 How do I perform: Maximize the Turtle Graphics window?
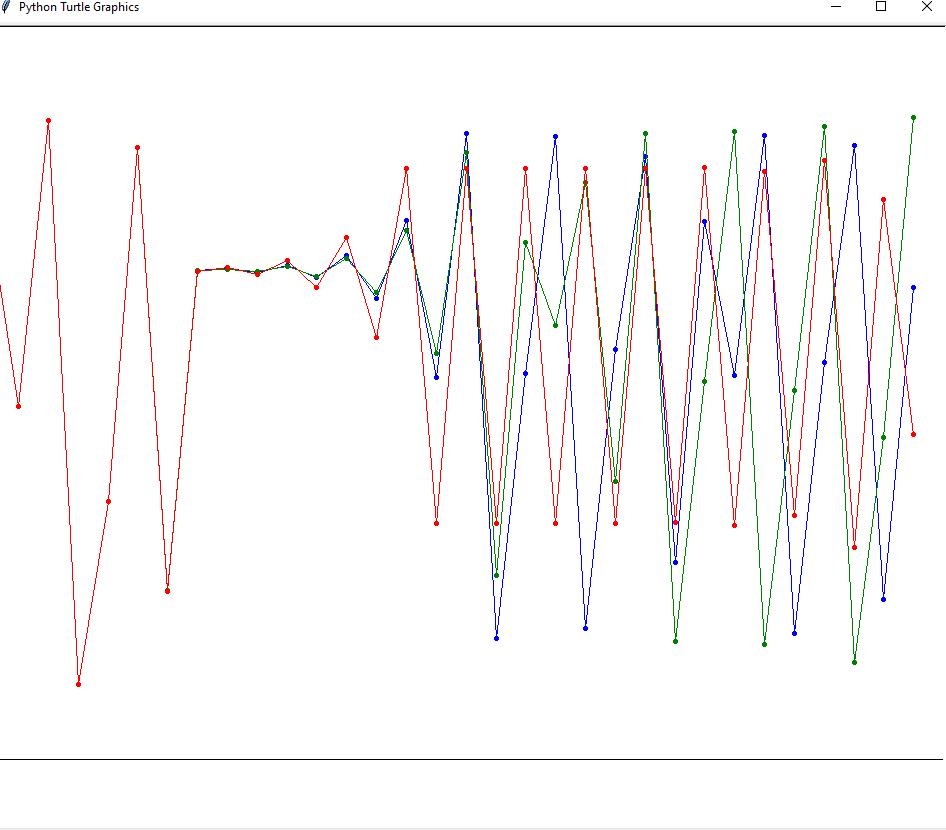pos(881,7)
